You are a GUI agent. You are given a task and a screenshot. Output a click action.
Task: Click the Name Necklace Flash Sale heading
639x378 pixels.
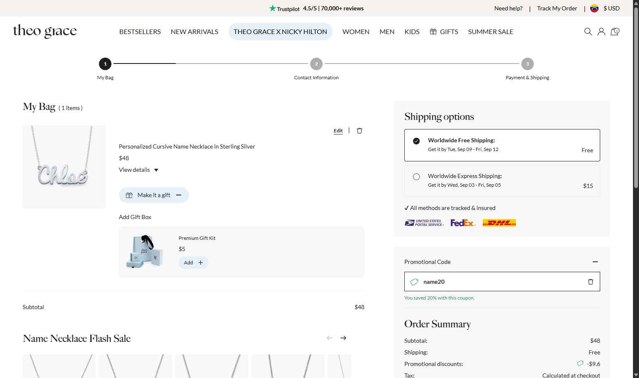pyautogui.click(x=77, y=338)
